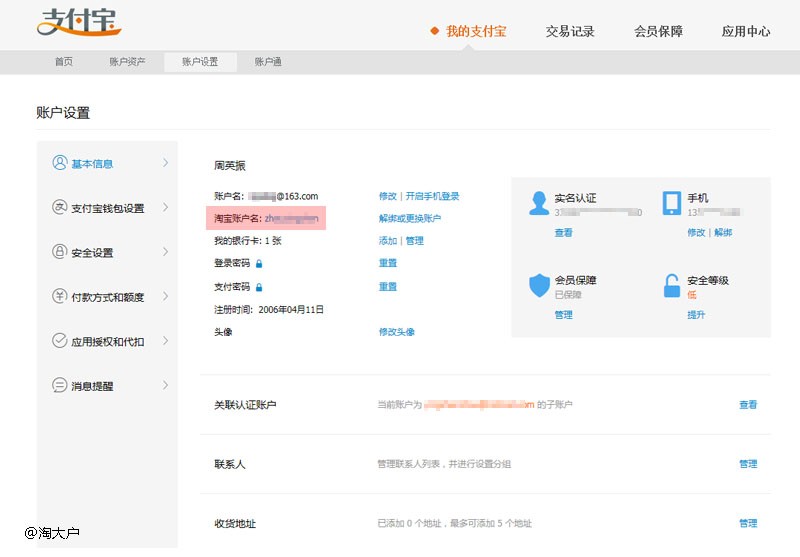The image size is (800, 557).
Task: Expand 应用授权和代扣 via its chevron
Action: pos(165,340)
